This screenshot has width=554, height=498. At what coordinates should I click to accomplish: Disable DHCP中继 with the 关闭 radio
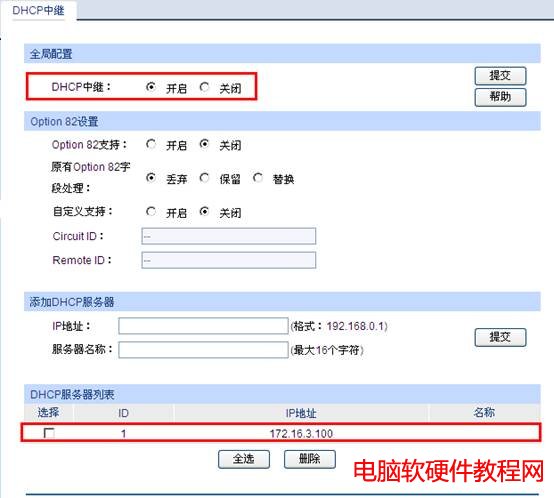pos(204,87)
